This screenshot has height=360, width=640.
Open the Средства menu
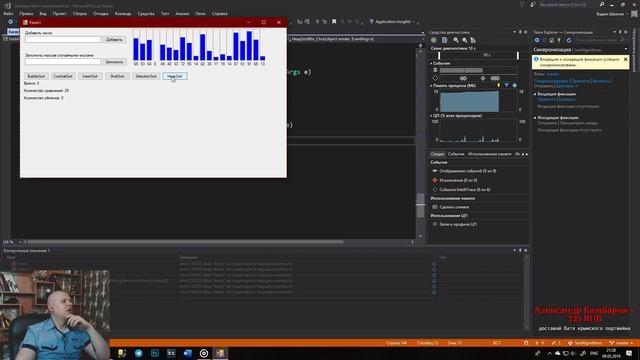click(x=146, y=13)
